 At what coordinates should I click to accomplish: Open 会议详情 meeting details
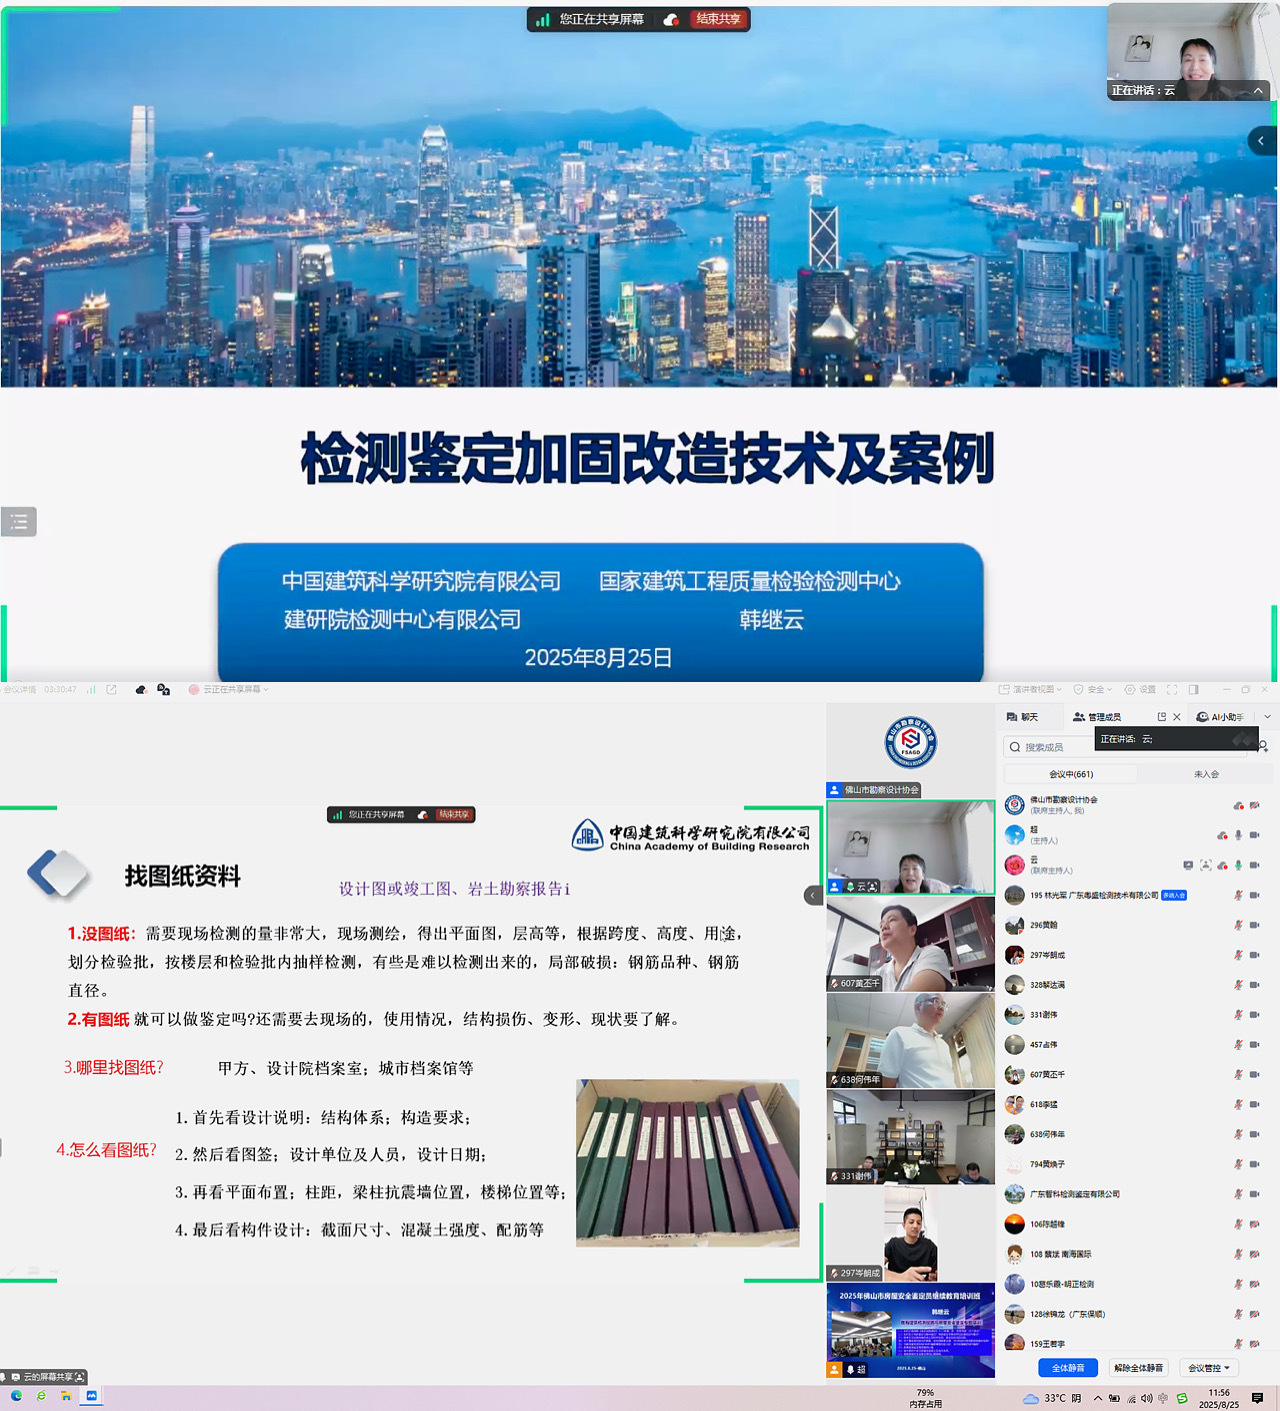tap(20, 689)
